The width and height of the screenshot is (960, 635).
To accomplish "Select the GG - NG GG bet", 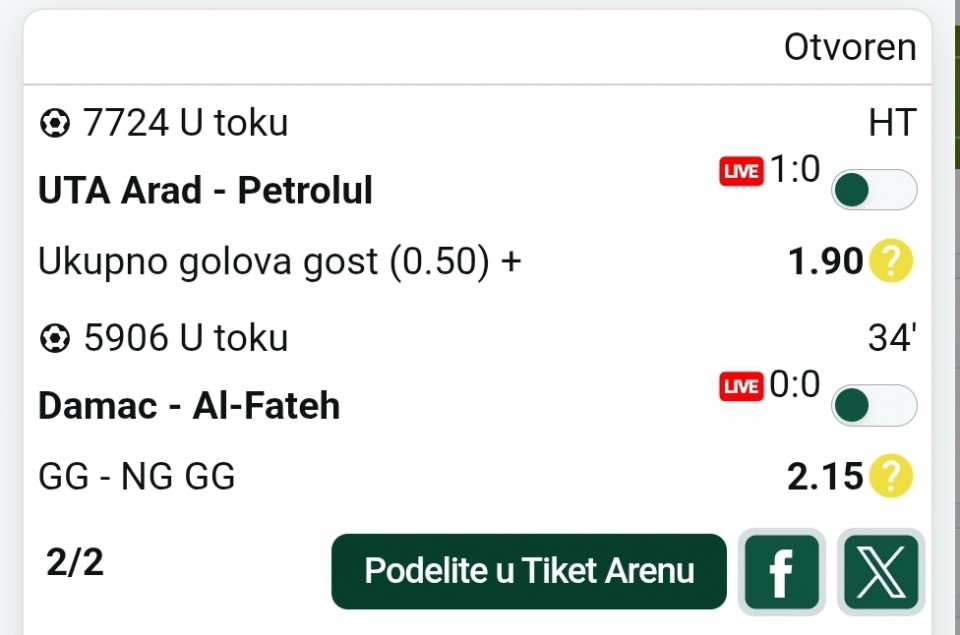I will coord(137,477).
